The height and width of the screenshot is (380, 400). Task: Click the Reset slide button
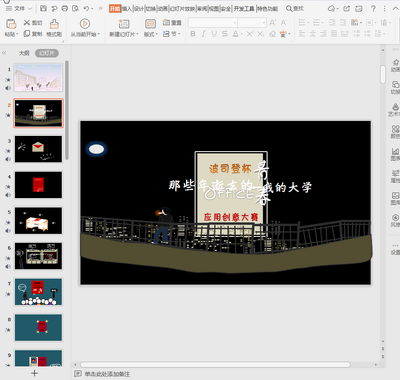(x=172, y=23)
